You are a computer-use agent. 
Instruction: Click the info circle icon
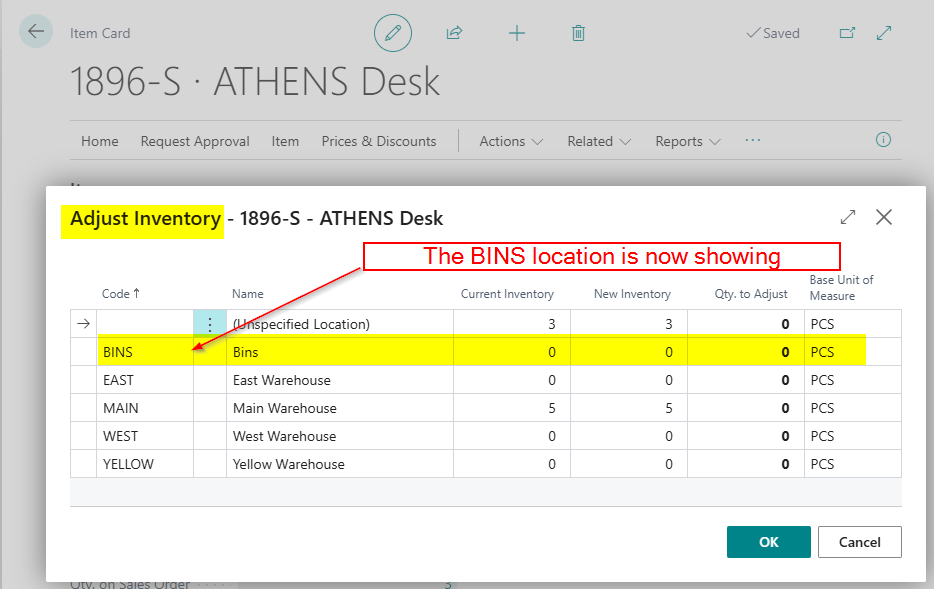pos(883,140)
